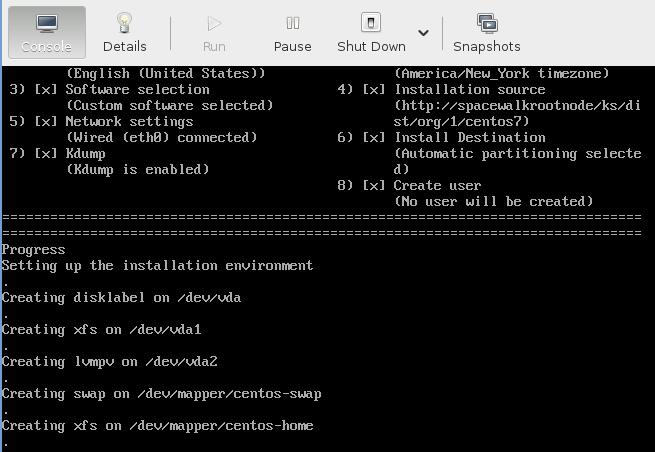655x452 pixels.
Task: Open the Snapshots manager icon
Action: coord(487,23)
